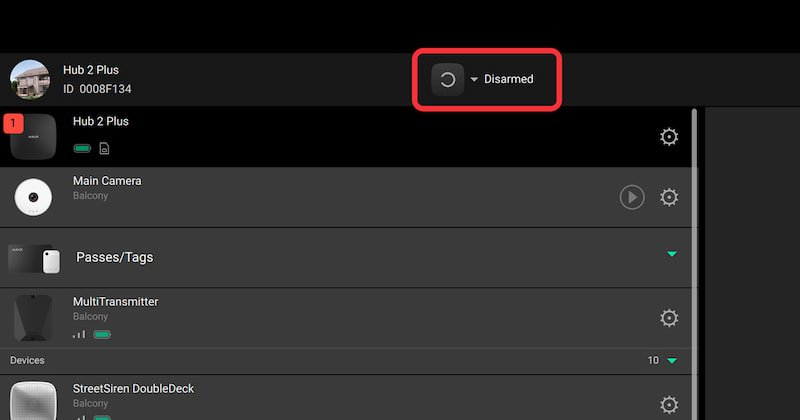The image size is (800, 420).
Task: Collapse the Devices list arrow
Action: [x=672, y=361]
